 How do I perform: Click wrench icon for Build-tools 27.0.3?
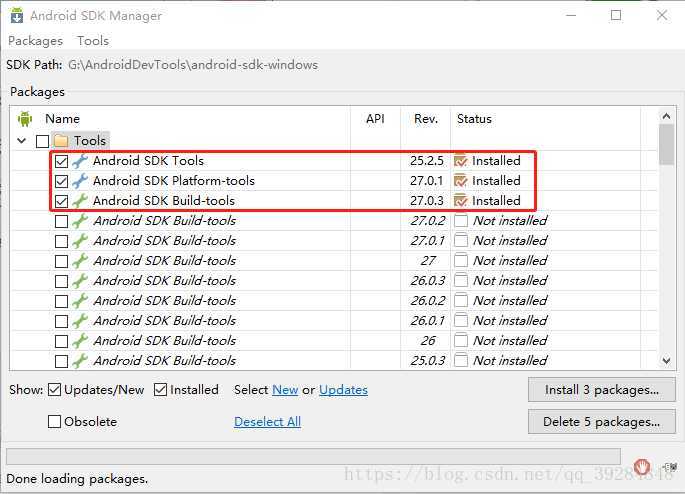(80, 201)
